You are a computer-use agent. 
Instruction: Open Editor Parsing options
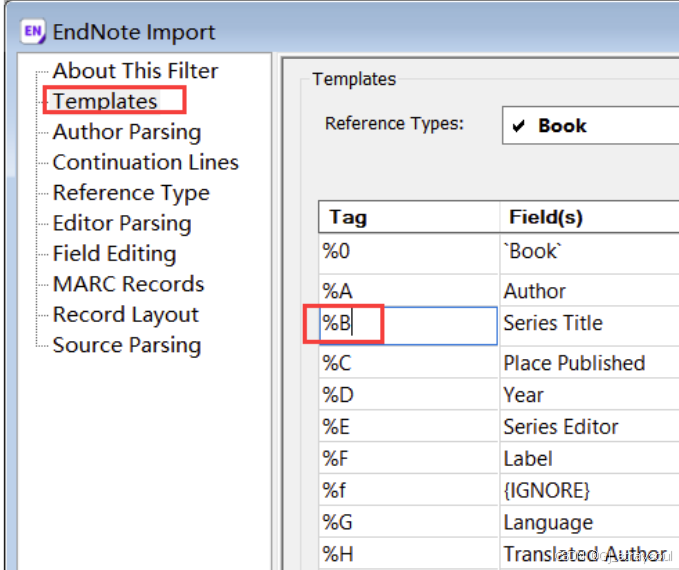click(x=122, y=223)
